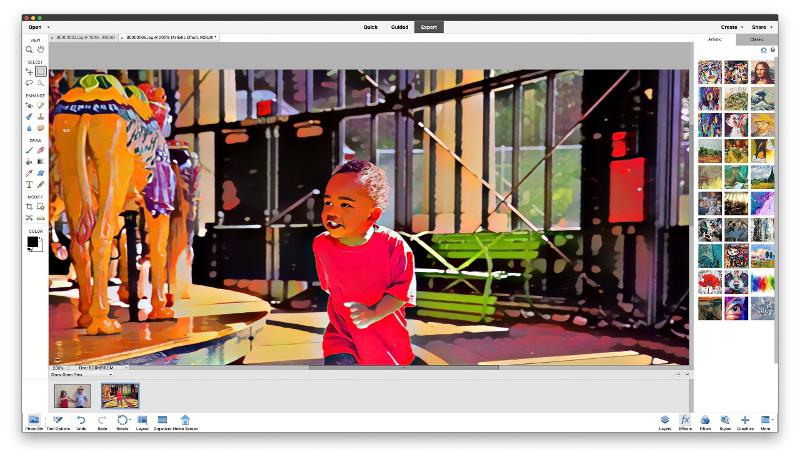The image size is (800, 460).
Task: Toggle the Photo Bin panel
Action: tap(34, 422)
